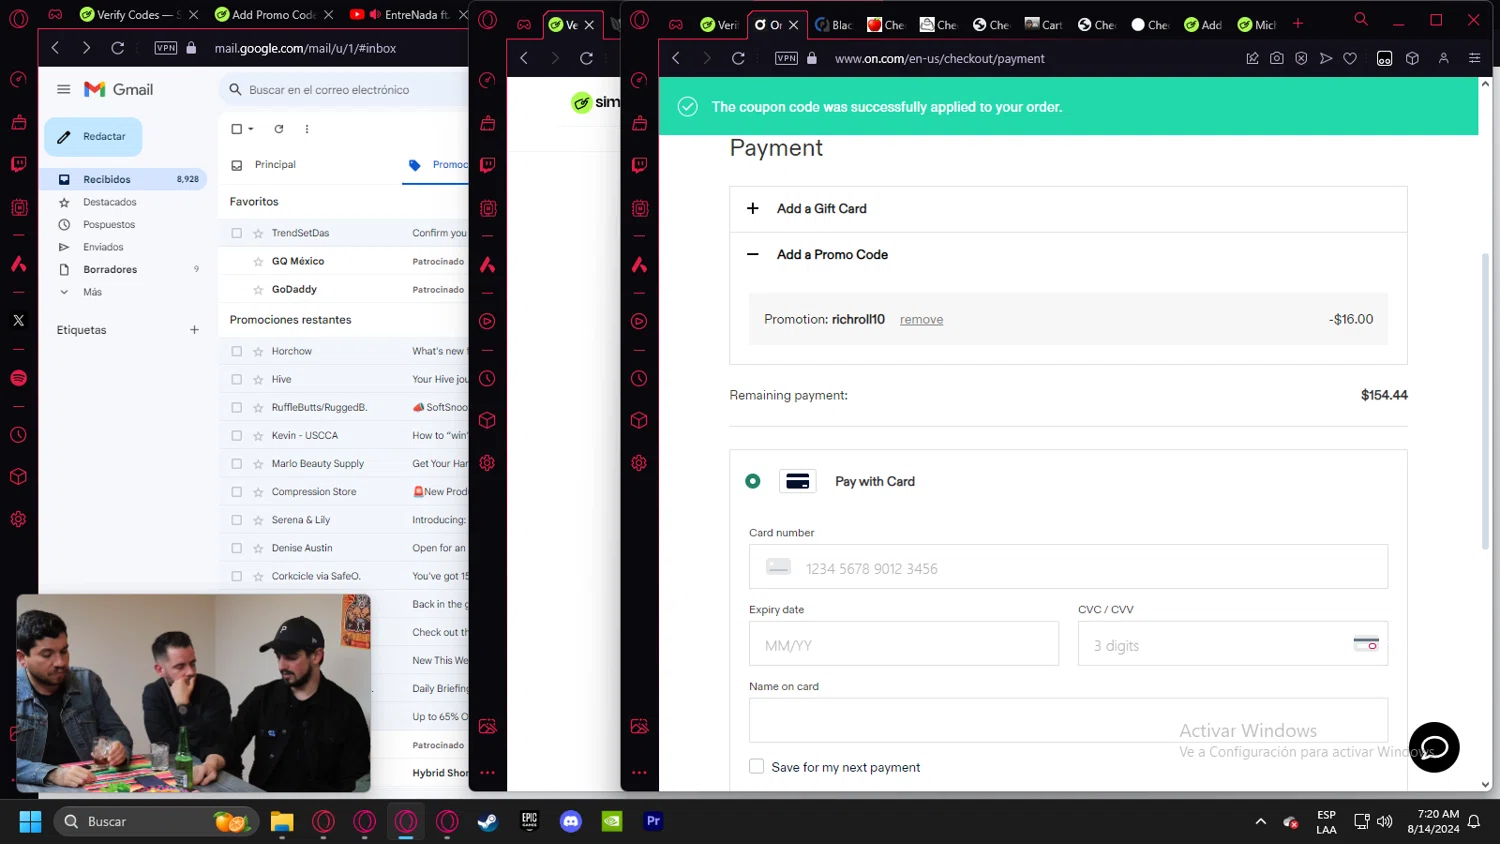The image size is (1500, 844).
Task: Remove the richroll10 promotion
Action: tap(921, 320)
